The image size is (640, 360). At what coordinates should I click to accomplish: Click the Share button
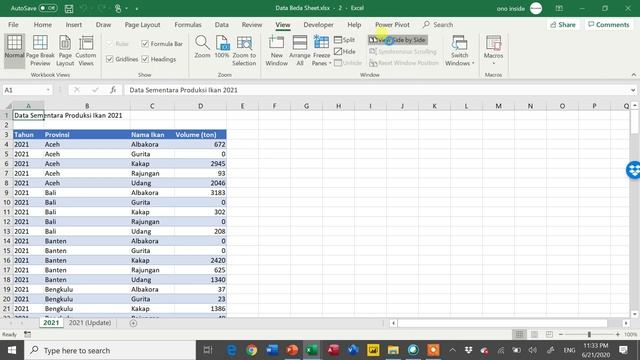pos(563,24)
